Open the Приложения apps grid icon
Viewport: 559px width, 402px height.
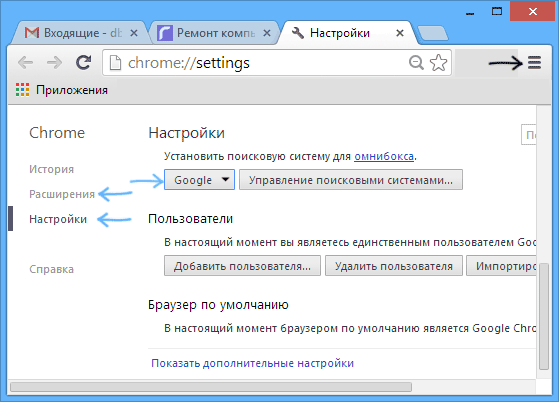tap(22, 90)
